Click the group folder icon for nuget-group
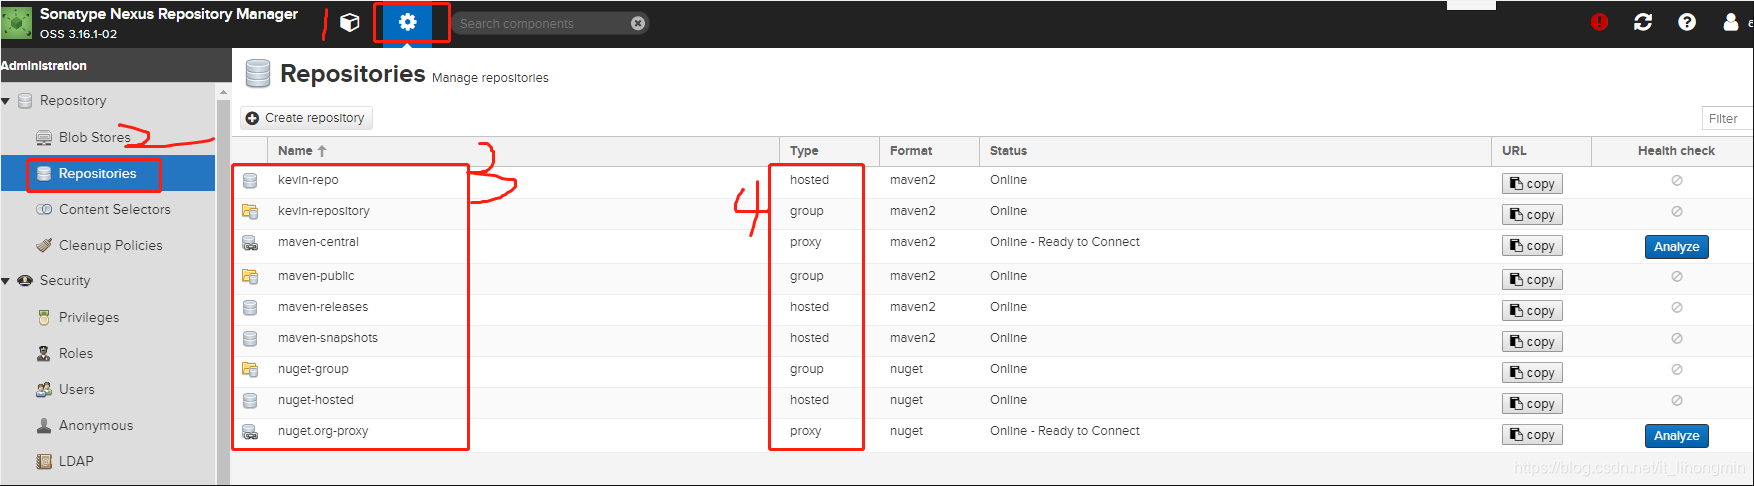 [250, 370]
